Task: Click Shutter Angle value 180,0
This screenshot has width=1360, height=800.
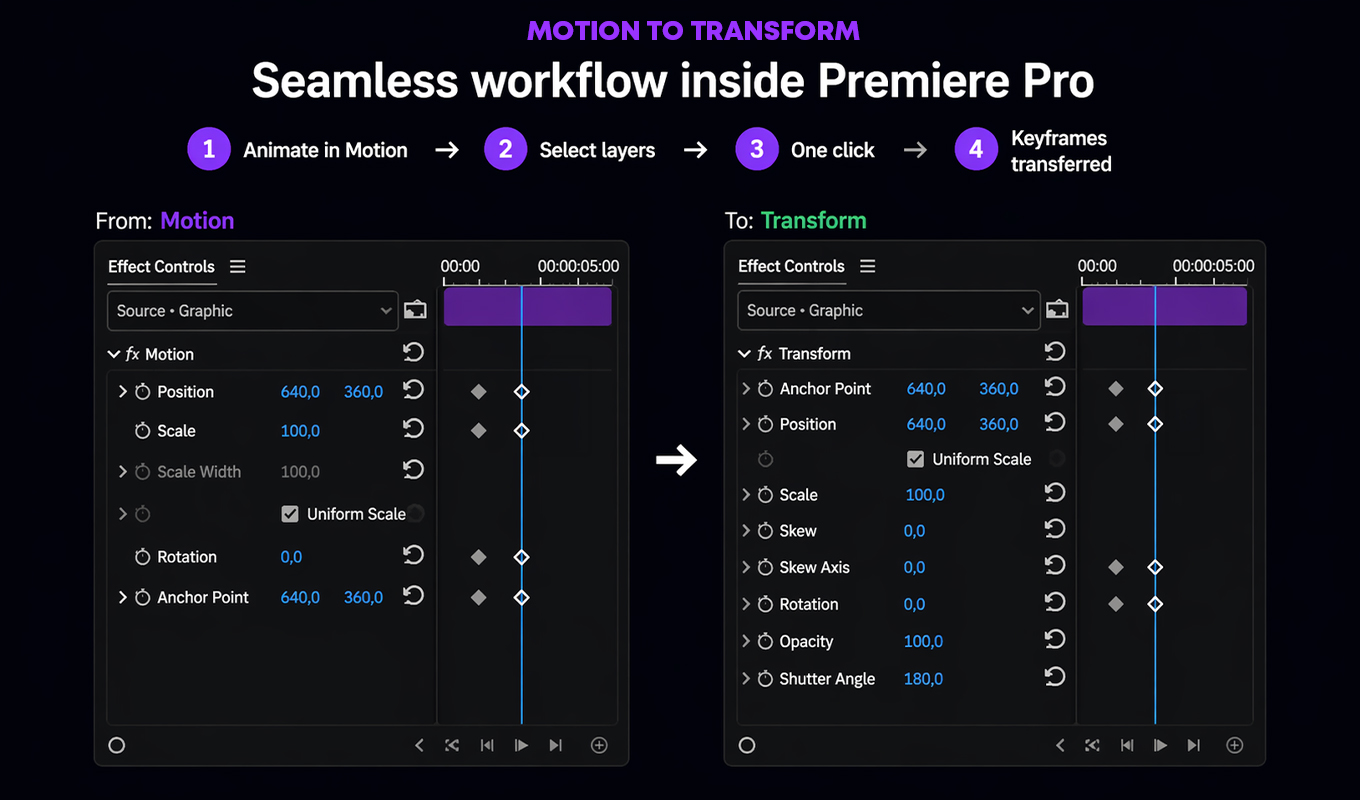Action: pos(923,679)
